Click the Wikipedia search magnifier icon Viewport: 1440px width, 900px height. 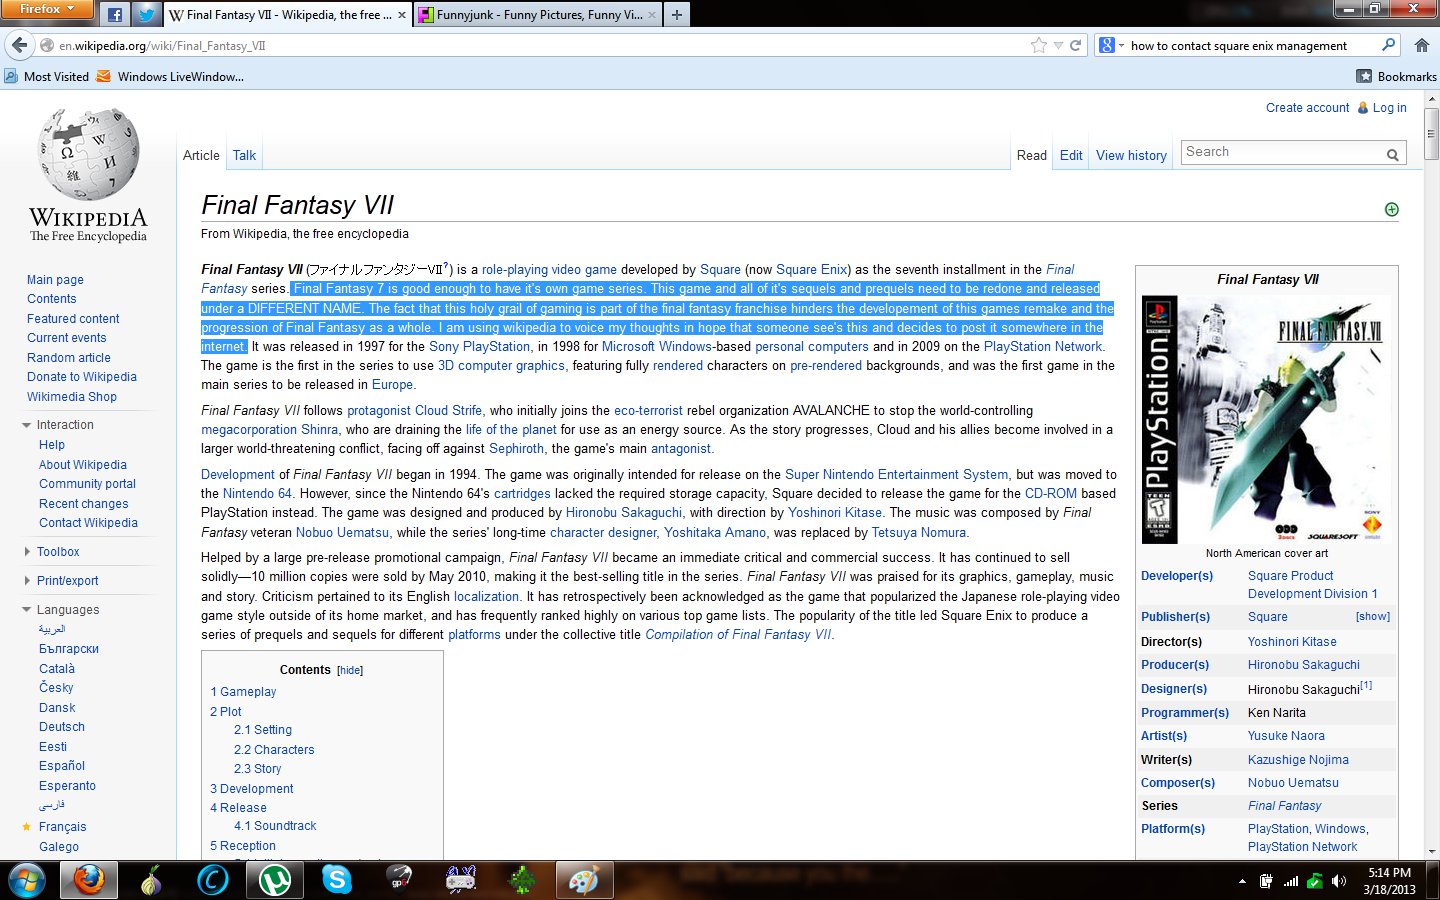coord(1392,154)
